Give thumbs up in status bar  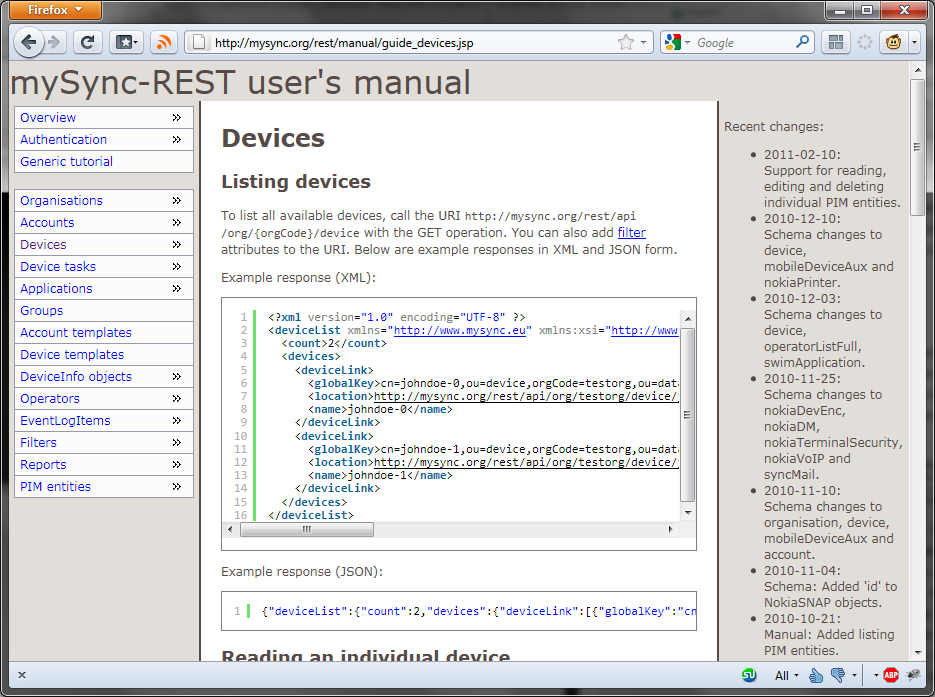(816, 675)
